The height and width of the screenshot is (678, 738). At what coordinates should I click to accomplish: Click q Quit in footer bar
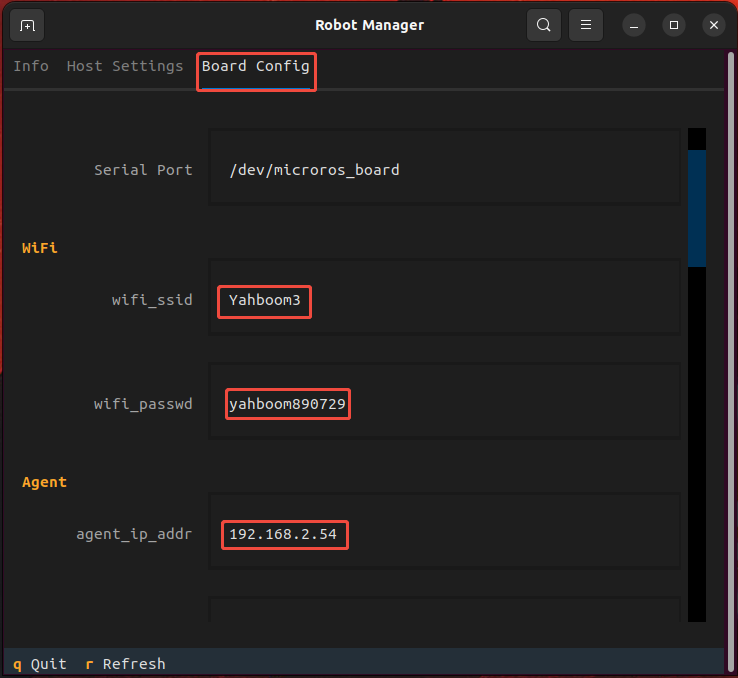click(x=40, y=664)
